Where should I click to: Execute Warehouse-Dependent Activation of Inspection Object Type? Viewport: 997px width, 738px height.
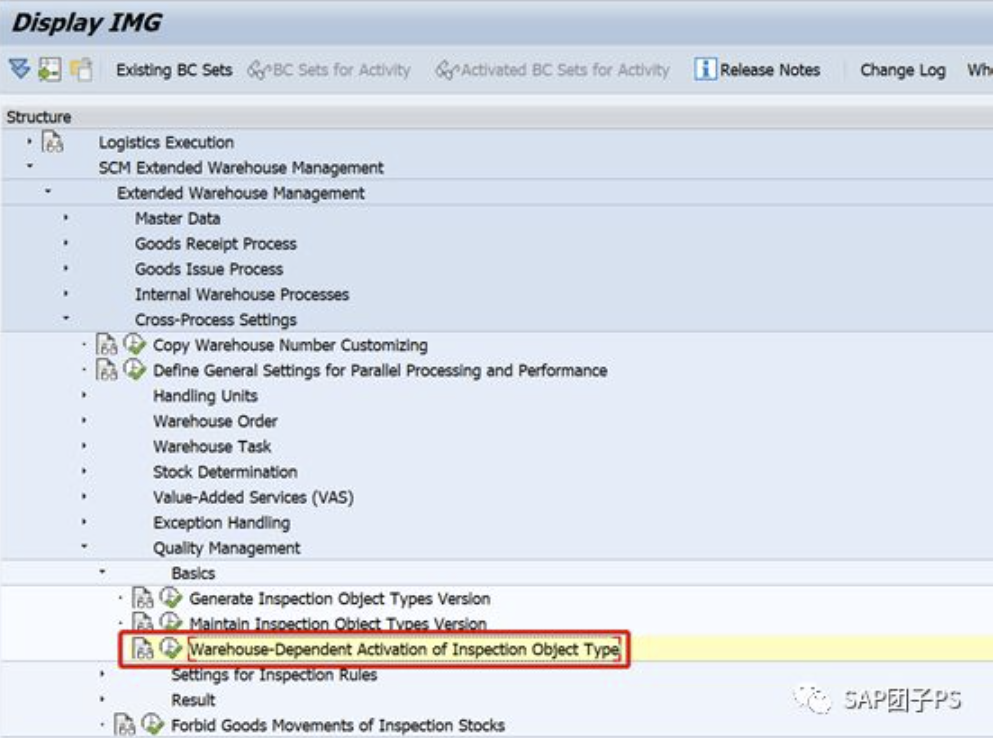pyautogui.click(x=170, y=648)
